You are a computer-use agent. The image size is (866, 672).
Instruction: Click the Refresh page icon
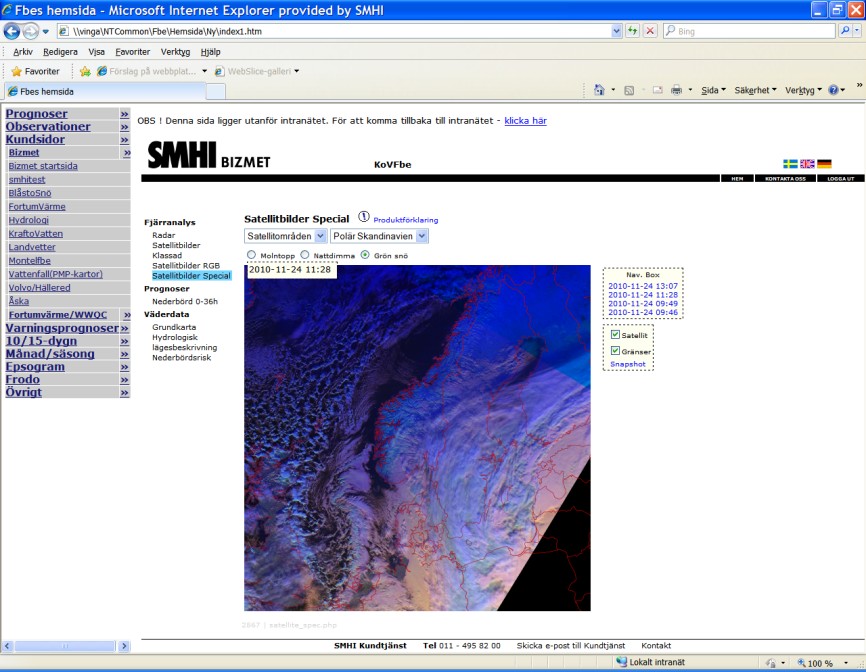pyautogui.click(x=632, y=31)
